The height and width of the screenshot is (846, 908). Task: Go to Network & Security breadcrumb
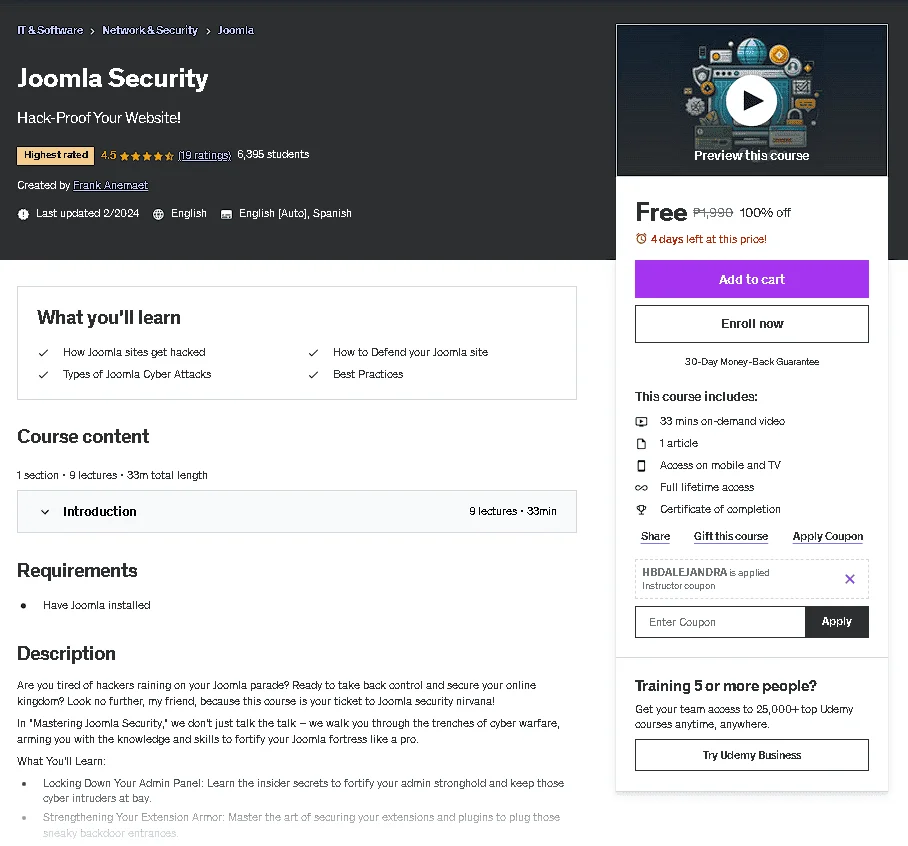coord(150,30)
